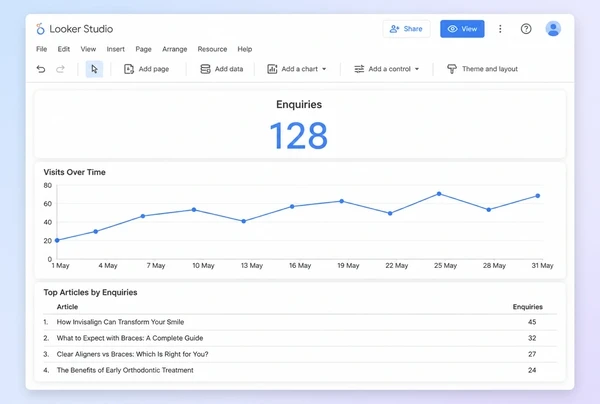Click the Enquiries column header in table
Screen dimensions: 600x404
pos(528,307)
